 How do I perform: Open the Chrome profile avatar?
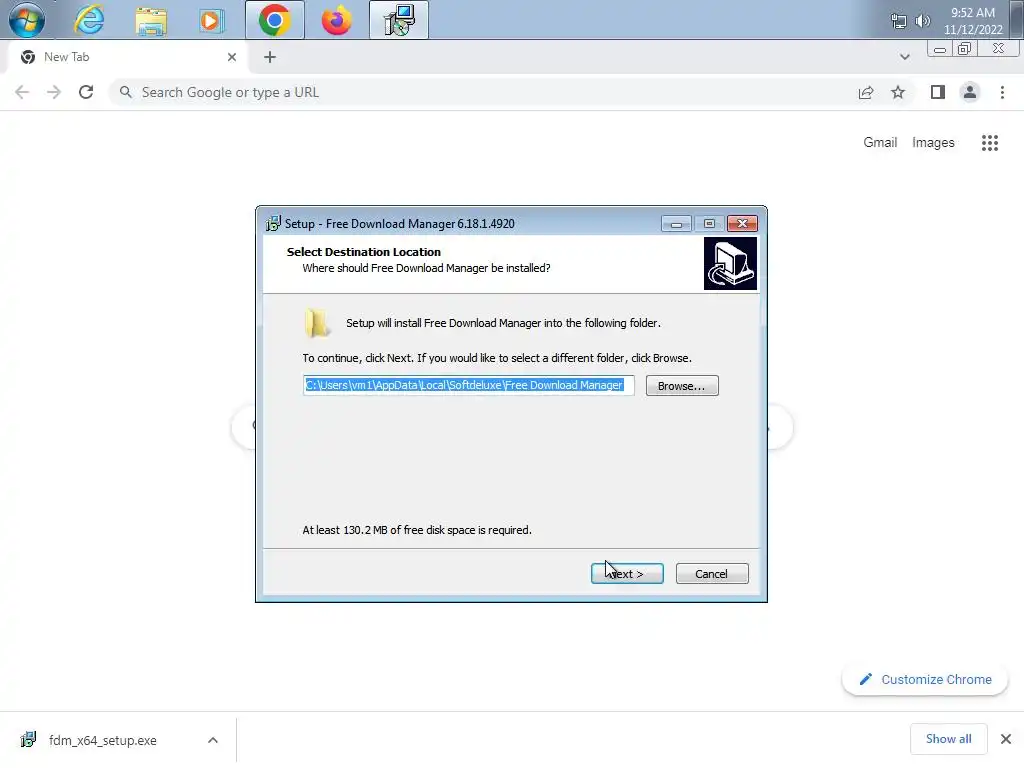pos(970,92)
